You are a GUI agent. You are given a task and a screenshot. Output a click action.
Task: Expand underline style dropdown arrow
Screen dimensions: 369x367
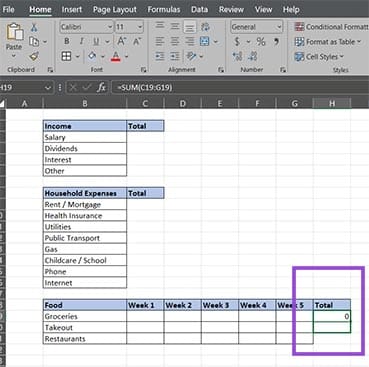pos(107,42)
